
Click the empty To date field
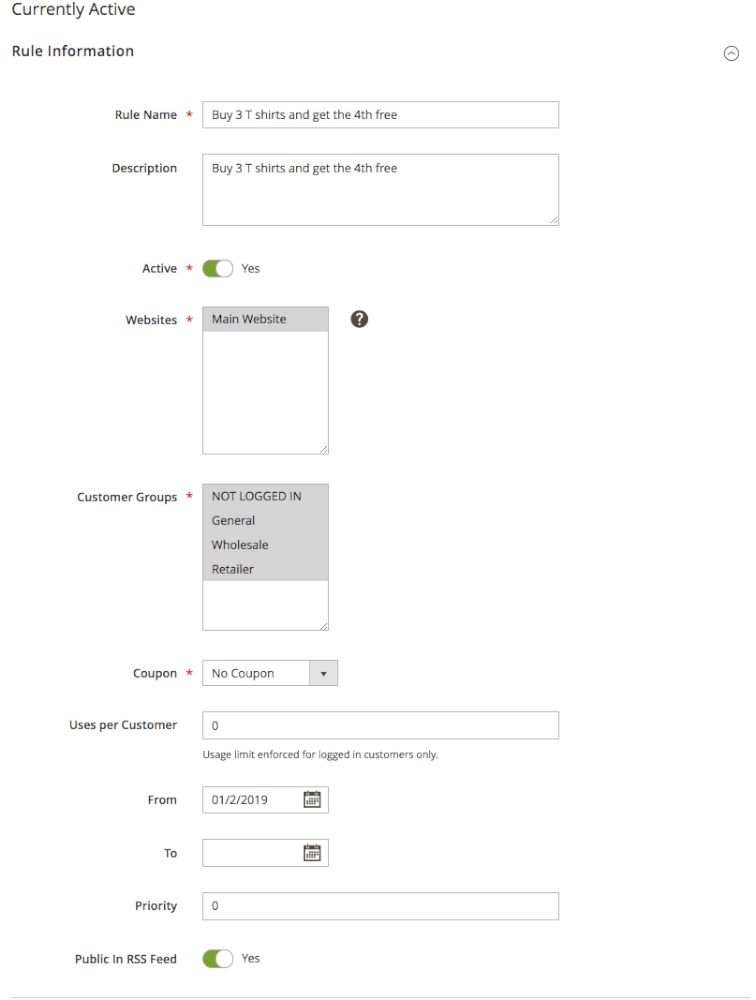tap(252, 853)
